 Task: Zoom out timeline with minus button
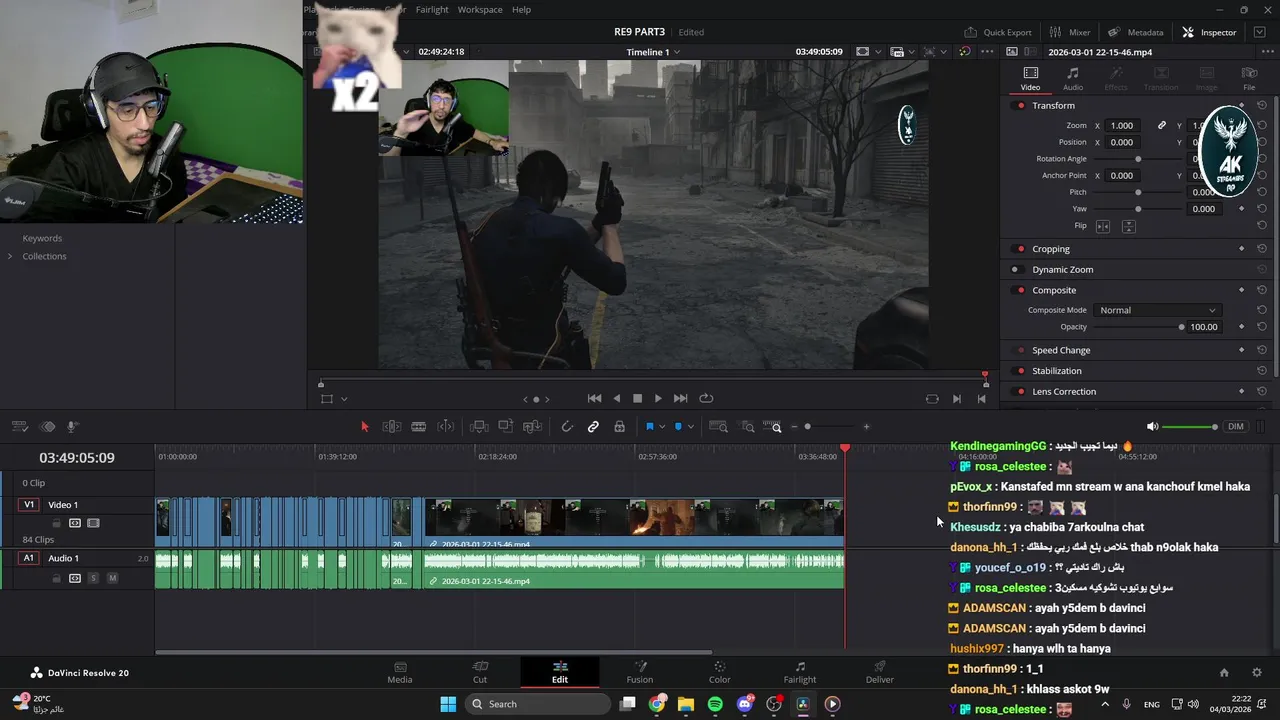point(794,427)
